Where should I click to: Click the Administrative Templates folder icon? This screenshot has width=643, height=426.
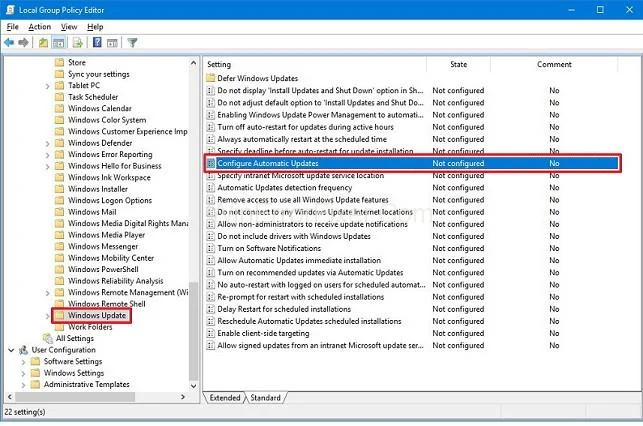36,384
